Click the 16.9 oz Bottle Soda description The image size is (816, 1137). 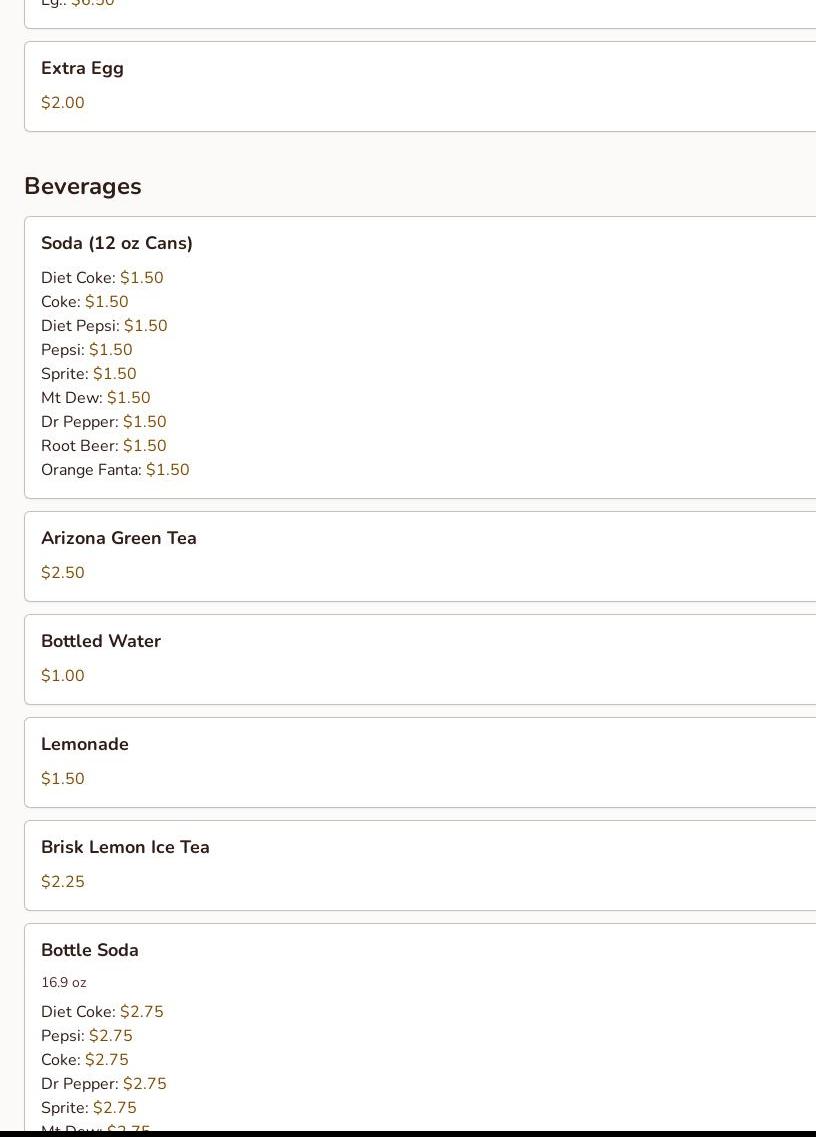pos(63,983)
